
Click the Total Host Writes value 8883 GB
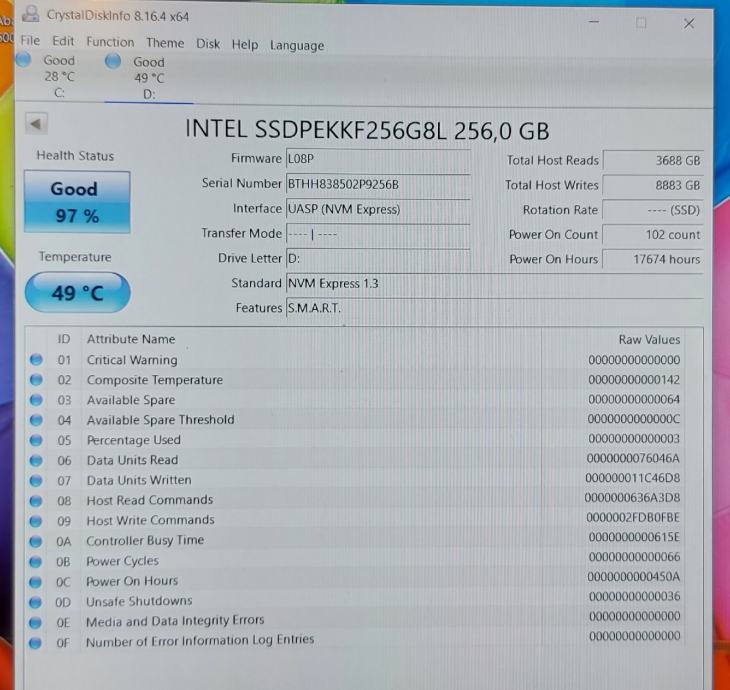[653, 185]
